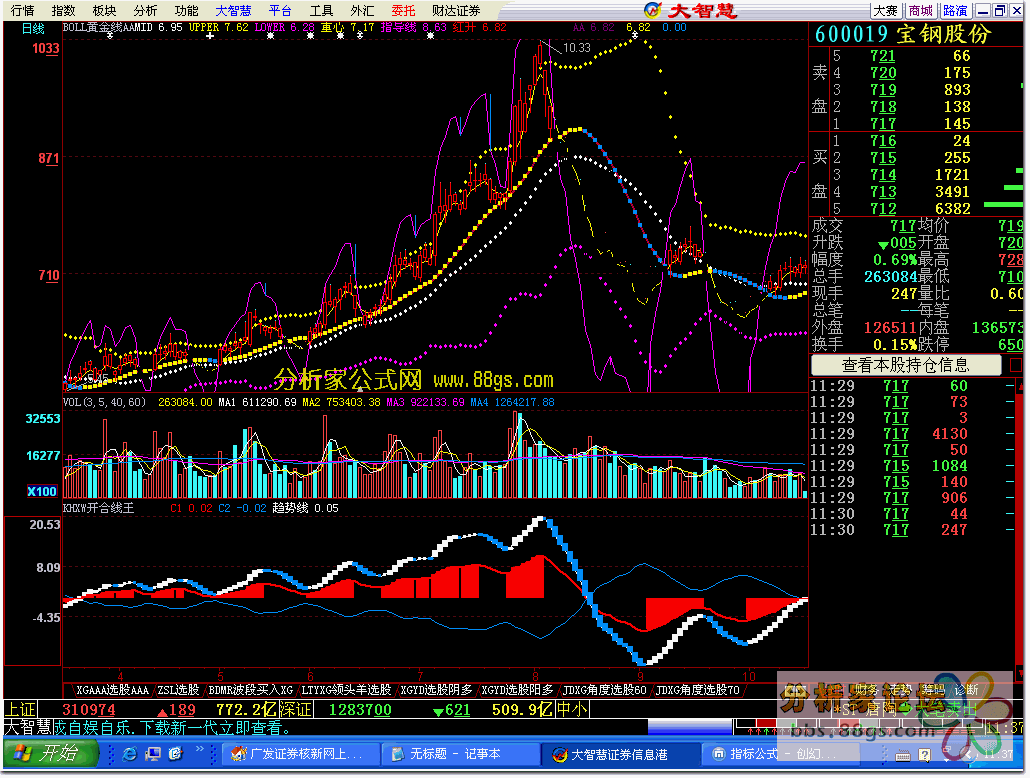Image resolution: width=1030 pixels, height=778 pixels.
Task: Select the JDXG角度选股60 tab
Action: coord(604,690)
